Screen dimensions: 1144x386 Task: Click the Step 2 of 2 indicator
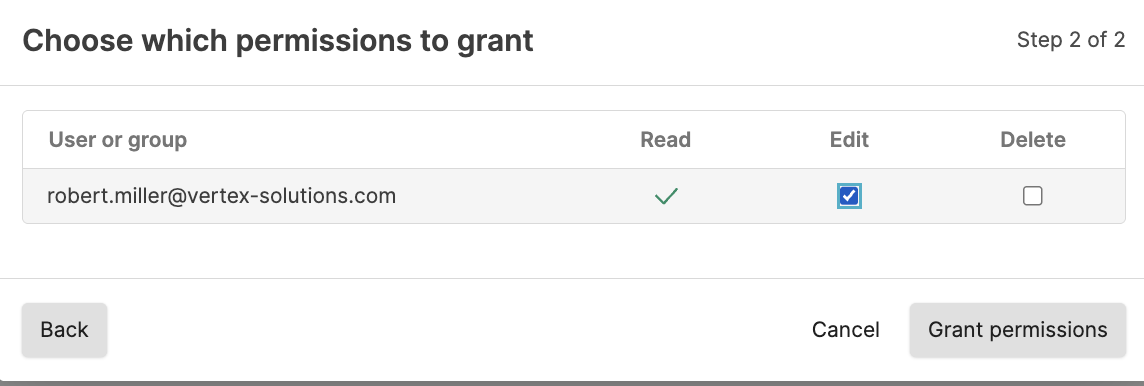(x=1071, y=40)
